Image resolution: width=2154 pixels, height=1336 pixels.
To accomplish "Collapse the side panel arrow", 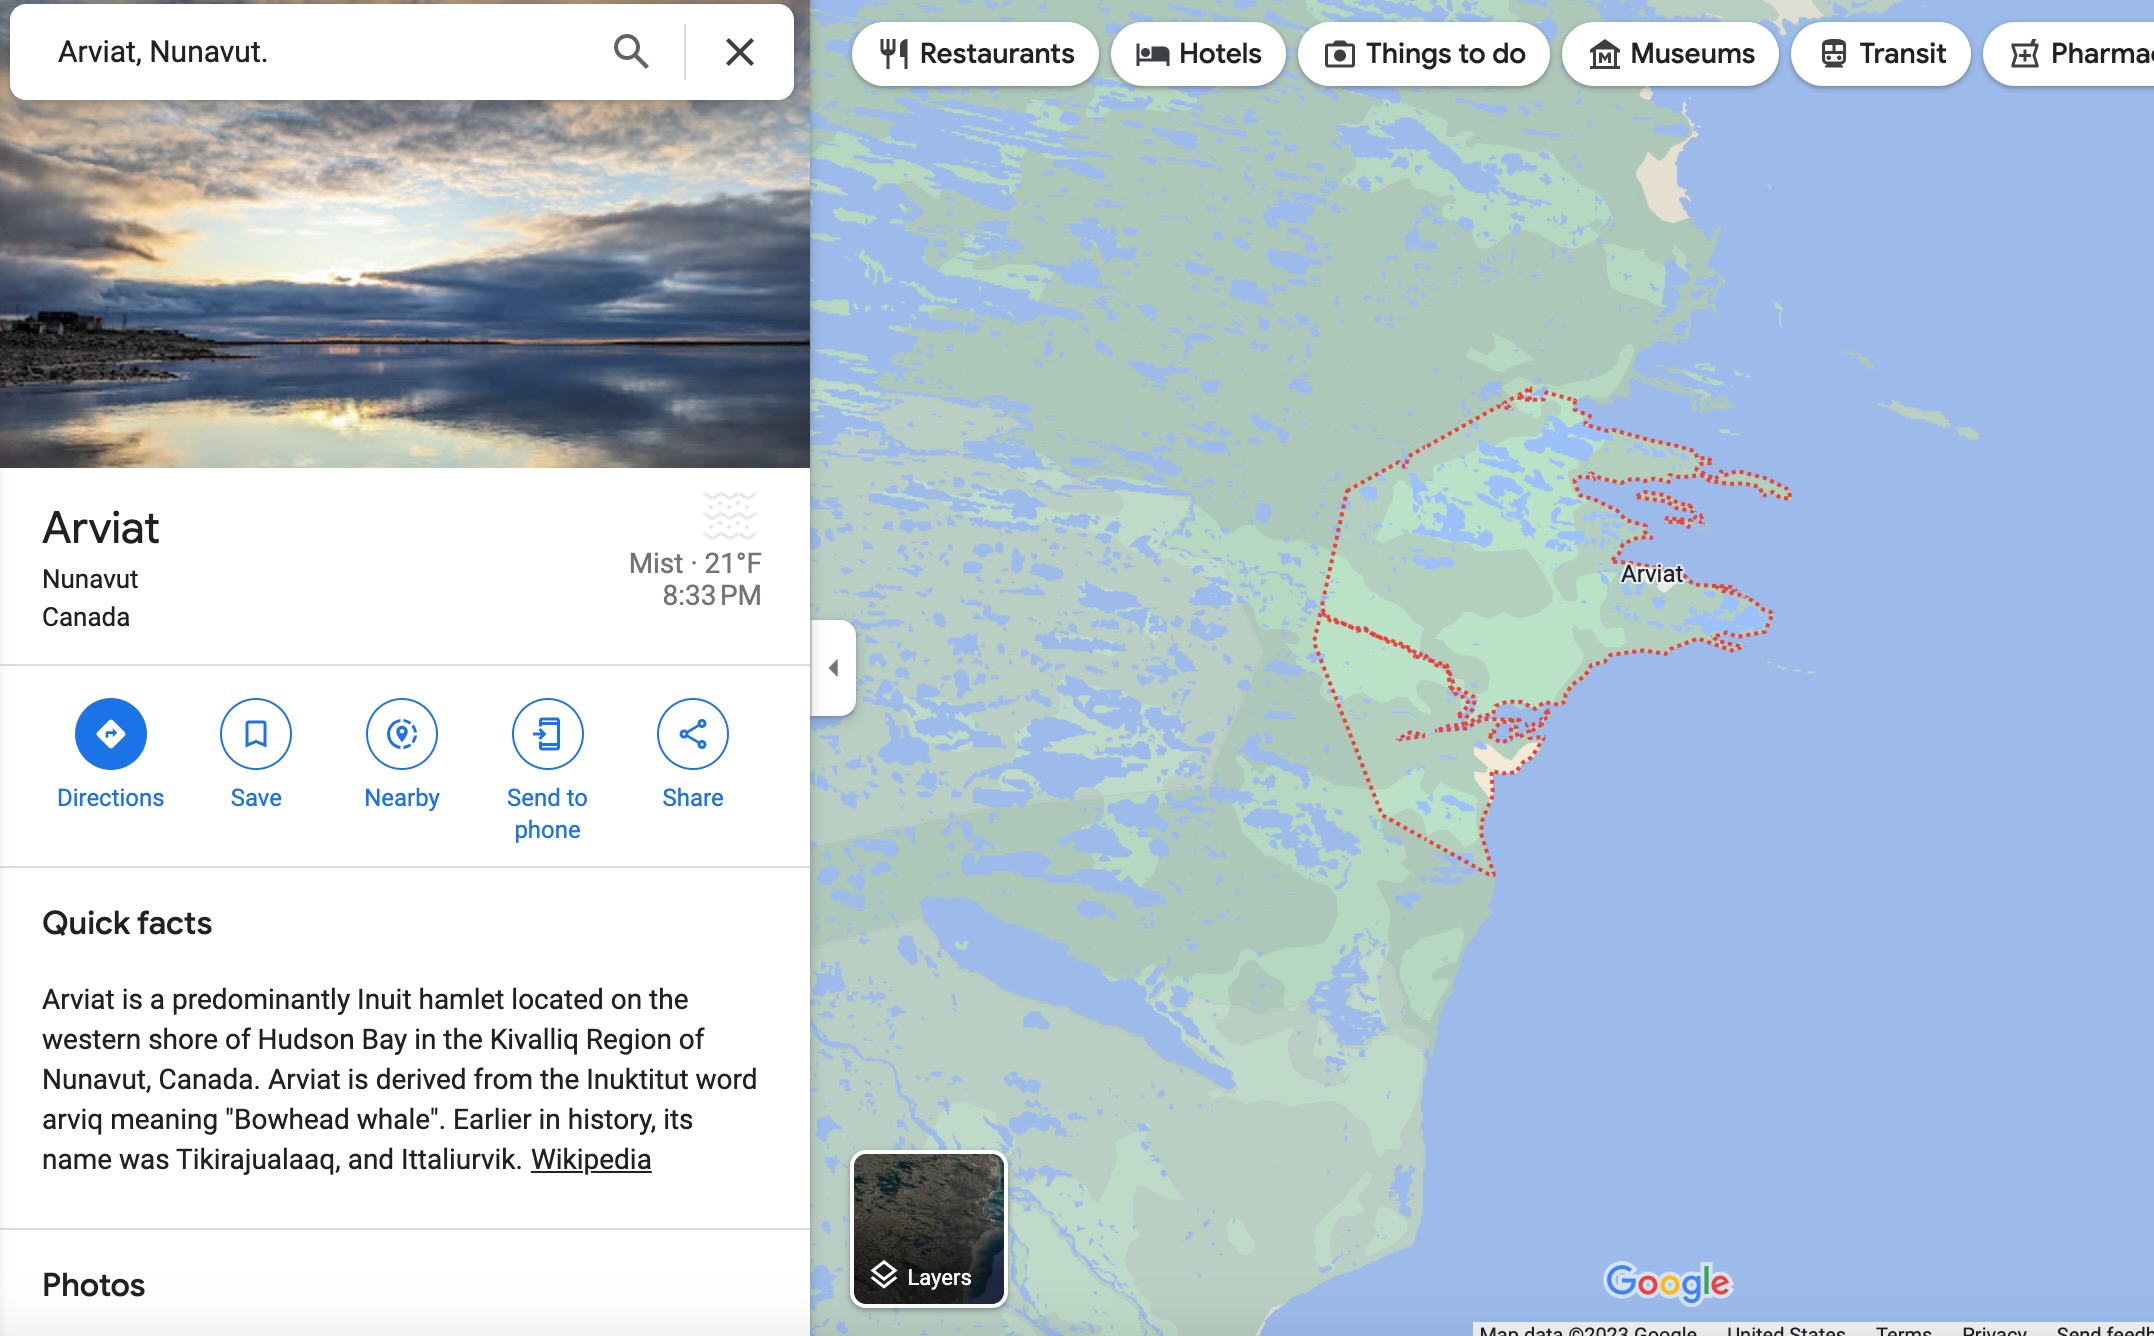I will coord(833,668).
